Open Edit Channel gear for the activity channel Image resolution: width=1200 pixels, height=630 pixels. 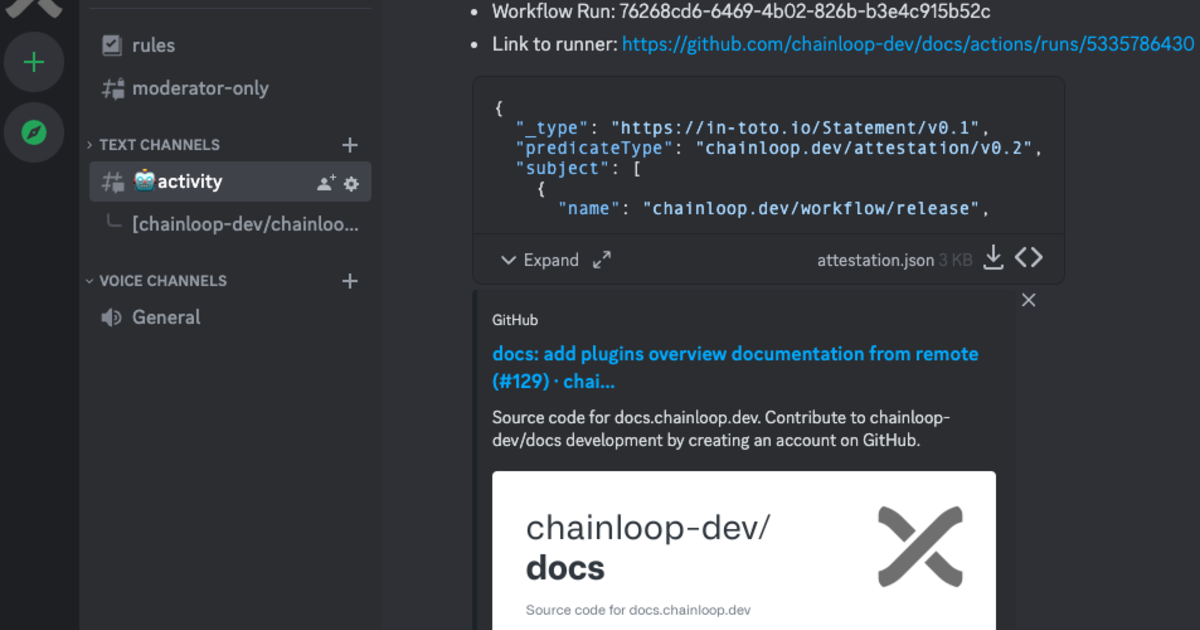coord(352,183)
